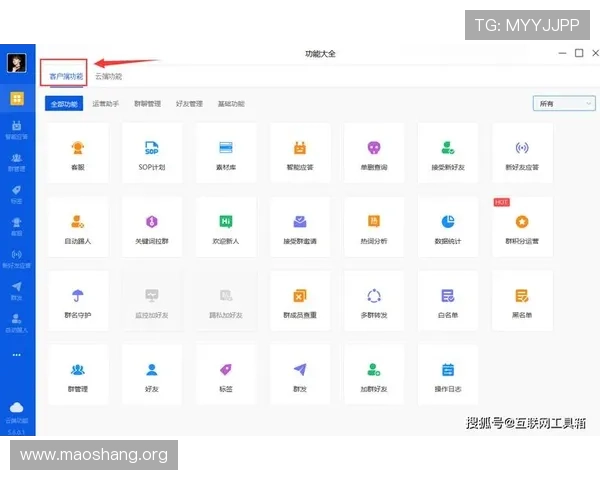The image size is (600, 480).
Task: Select the 基础功能 filter tab
Action: [x=231, y=104]
